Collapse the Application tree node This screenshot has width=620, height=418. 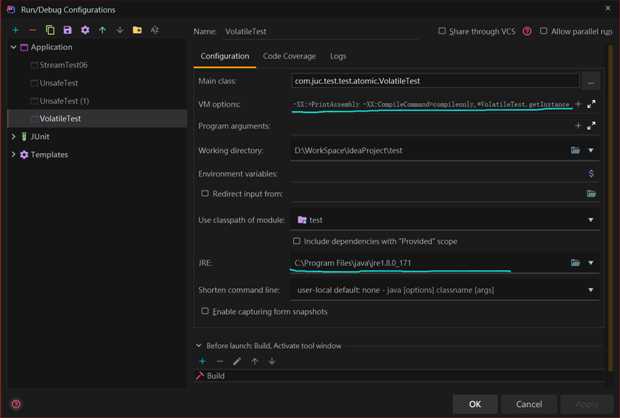[13, 47]
